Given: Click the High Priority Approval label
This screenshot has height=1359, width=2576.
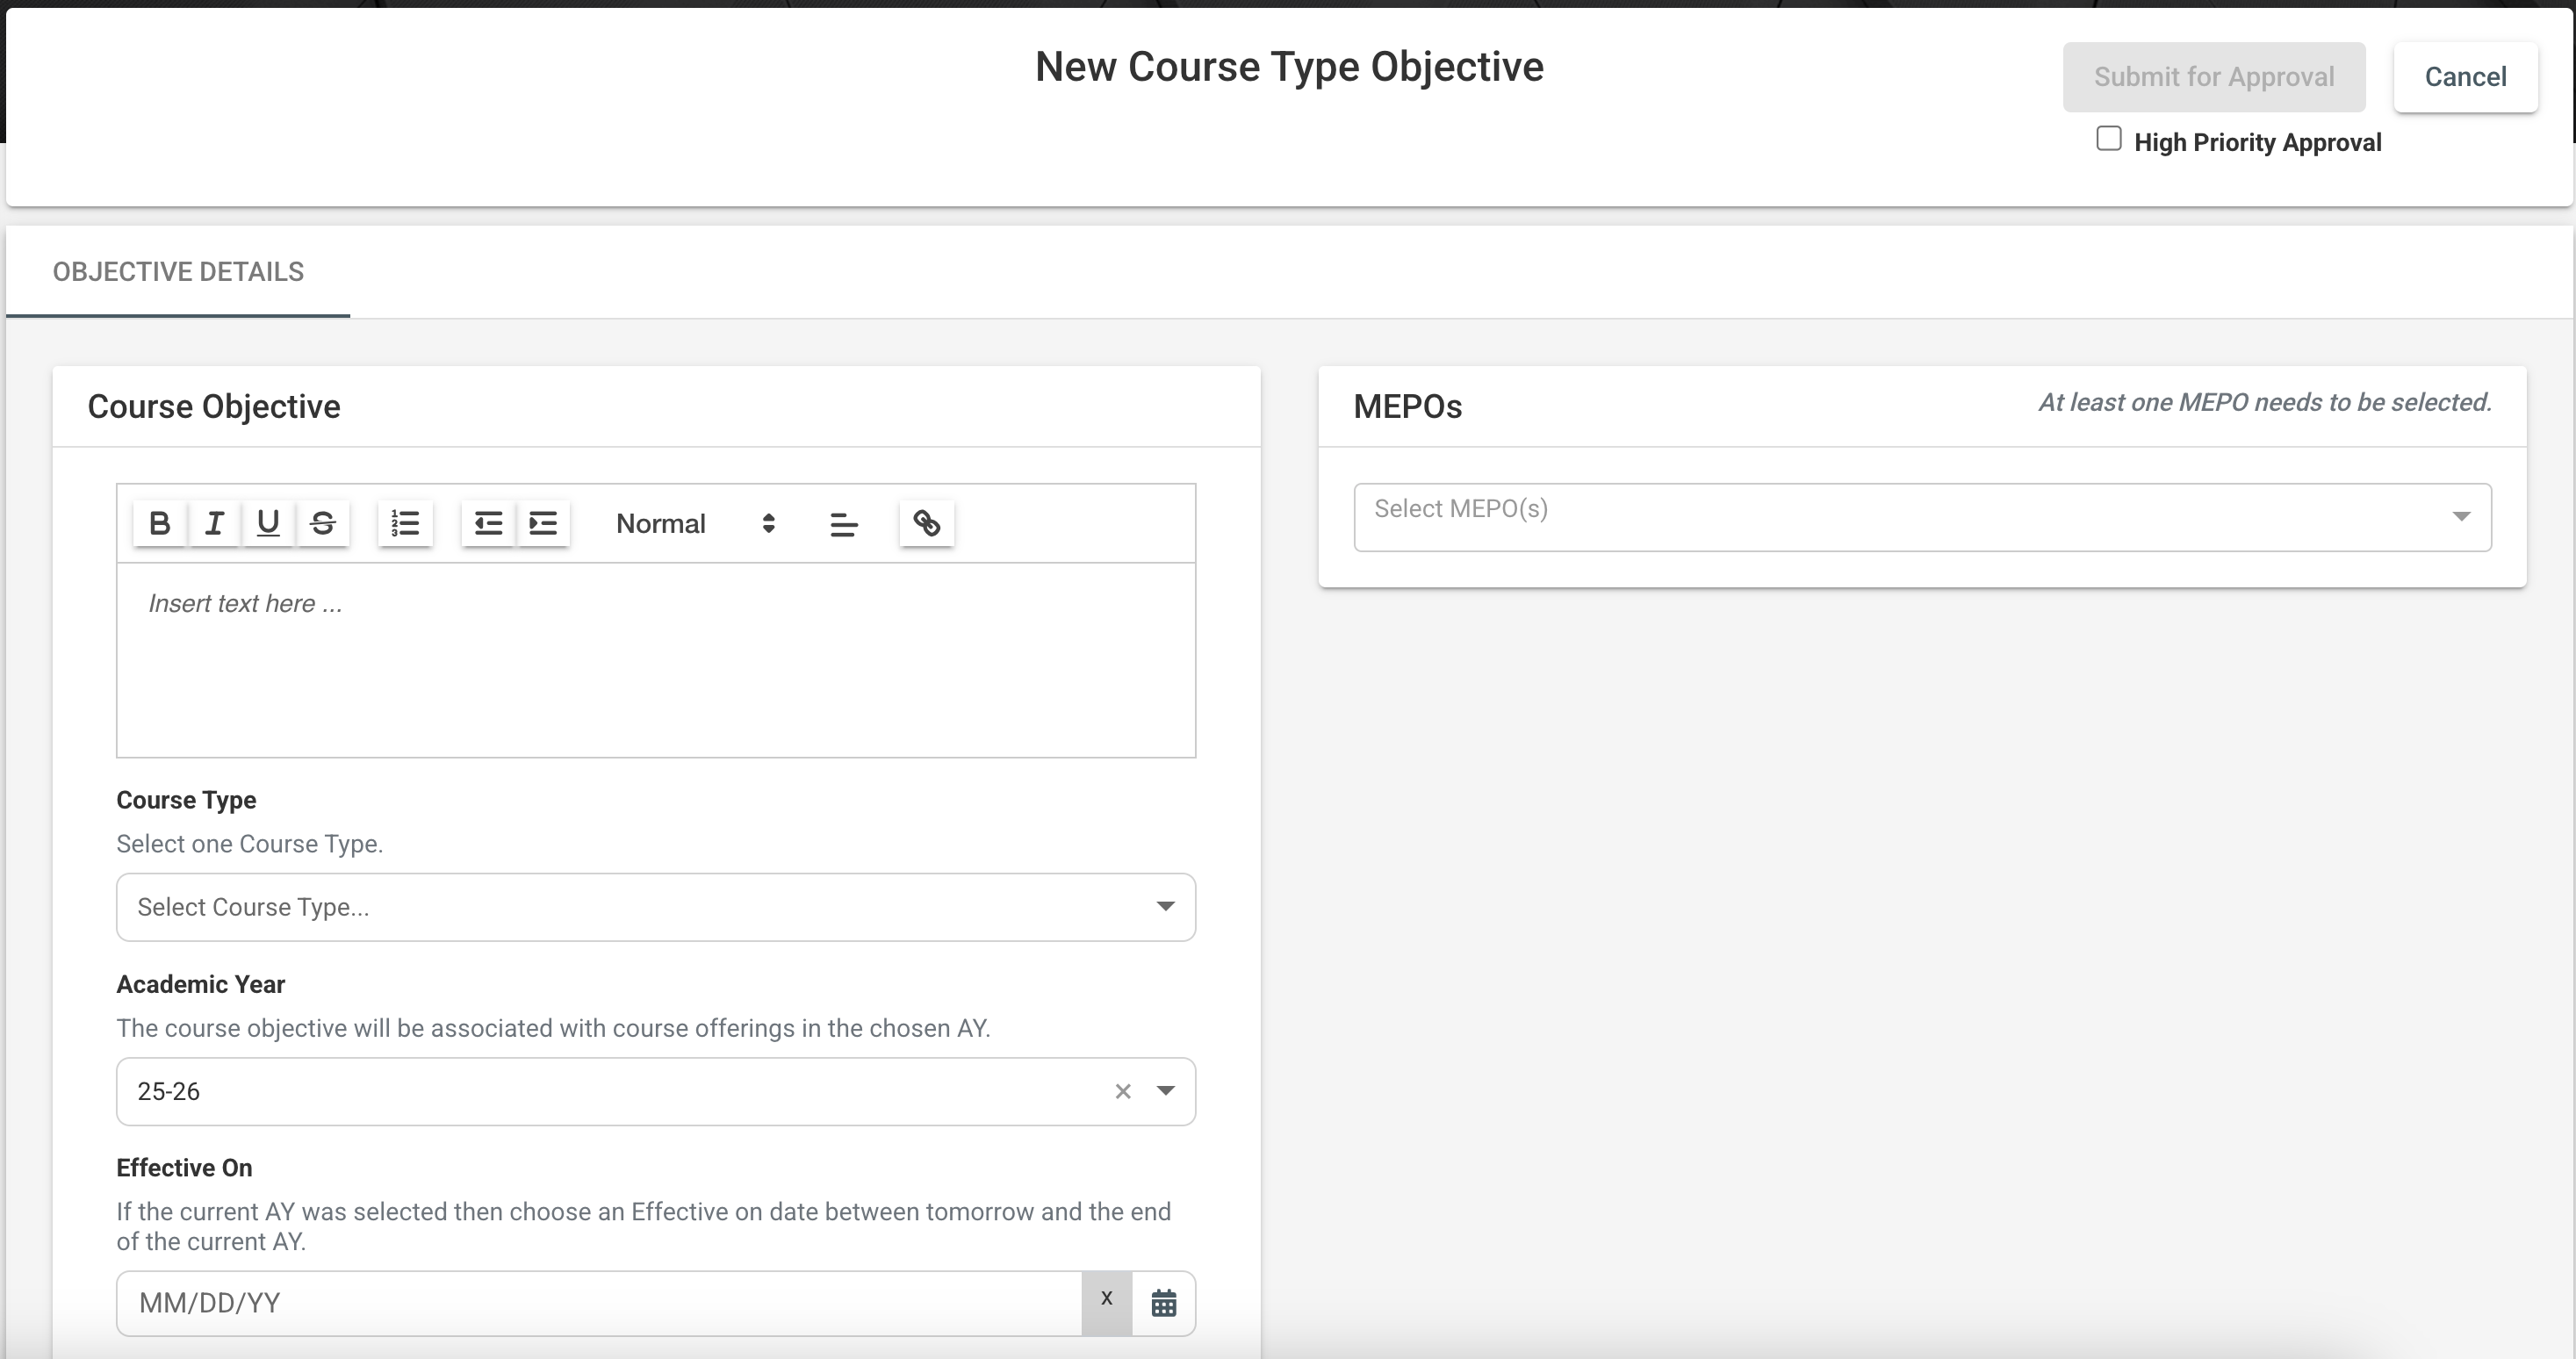Looking at the screenshot, I should tap(2258, 142).
